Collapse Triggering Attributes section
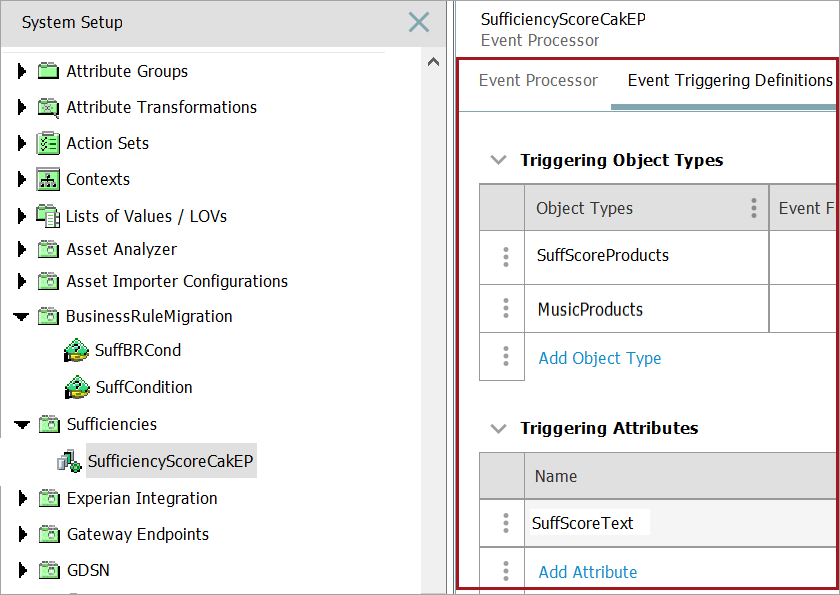The height and width of the screenshot is (595, 840). 497,428
